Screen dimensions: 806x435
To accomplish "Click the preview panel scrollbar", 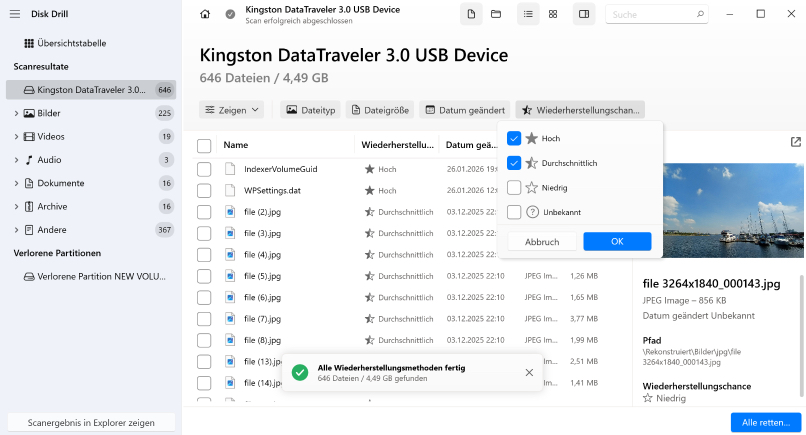I will [801, 335].
